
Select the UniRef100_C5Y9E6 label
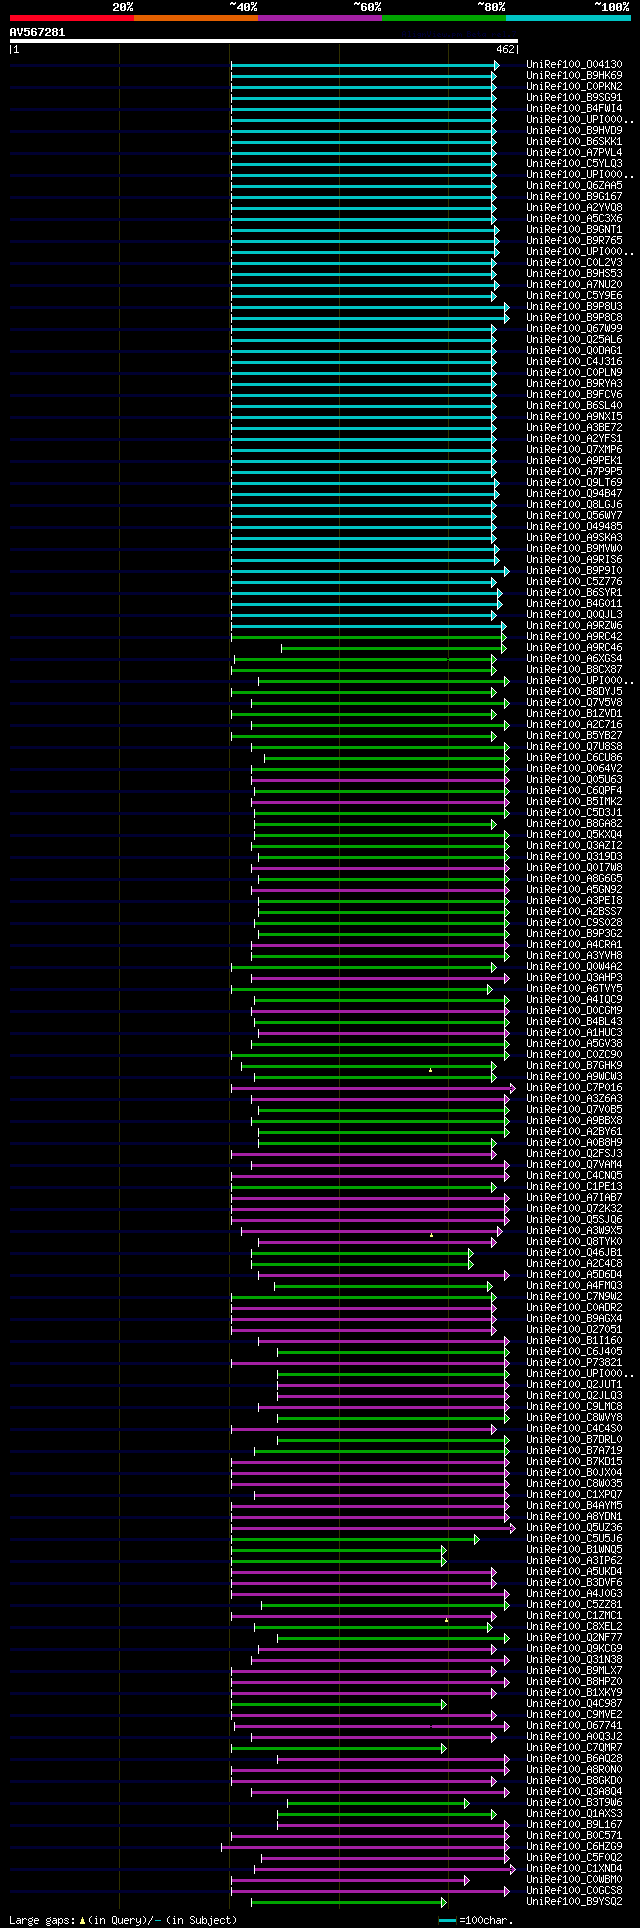(x=574, y=295)
